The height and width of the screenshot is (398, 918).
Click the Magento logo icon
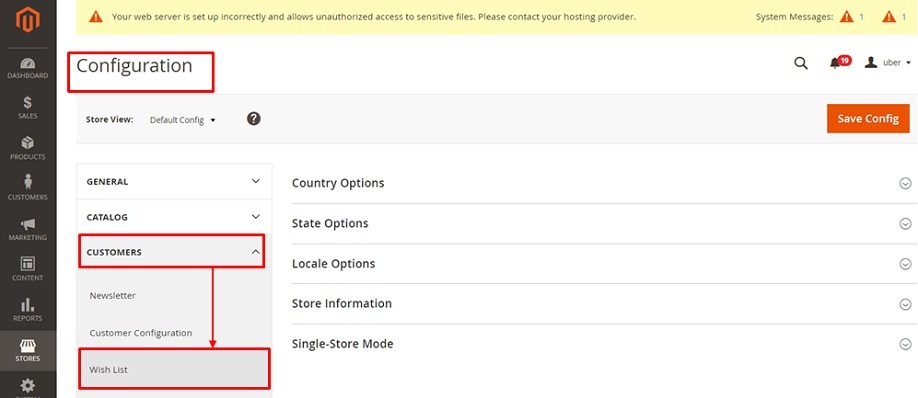point(28,20)
